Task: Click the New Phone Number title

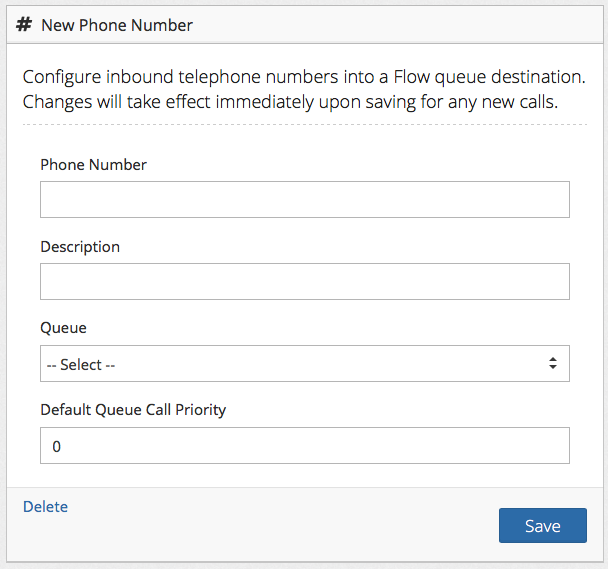Action: [x=117, y=25]
